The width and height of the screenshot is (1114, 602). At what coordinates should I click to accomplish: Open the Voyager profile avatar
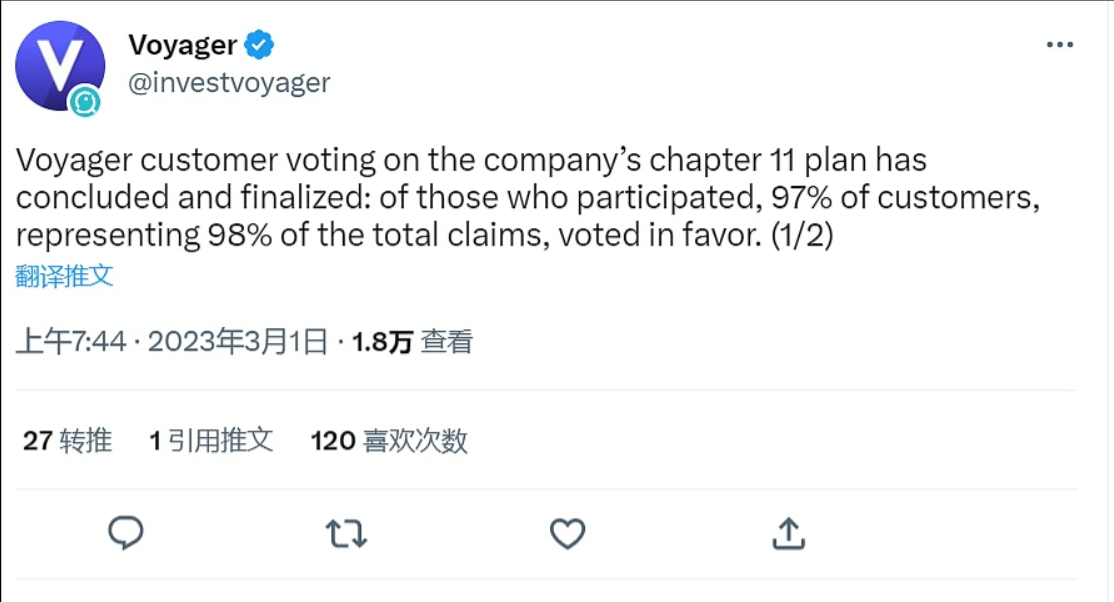tap(58, 64)
